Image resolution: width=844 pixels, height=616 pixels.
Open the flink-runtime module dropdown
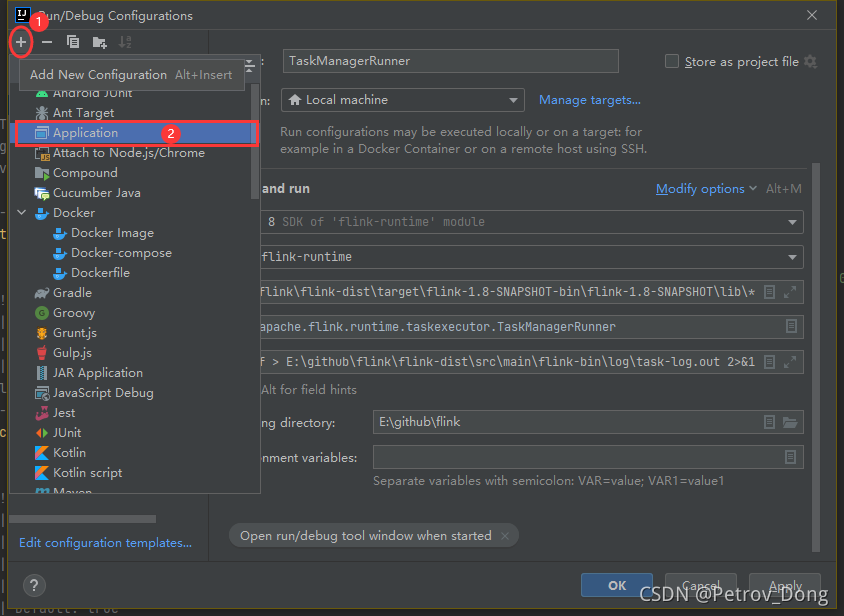point(530,257)
